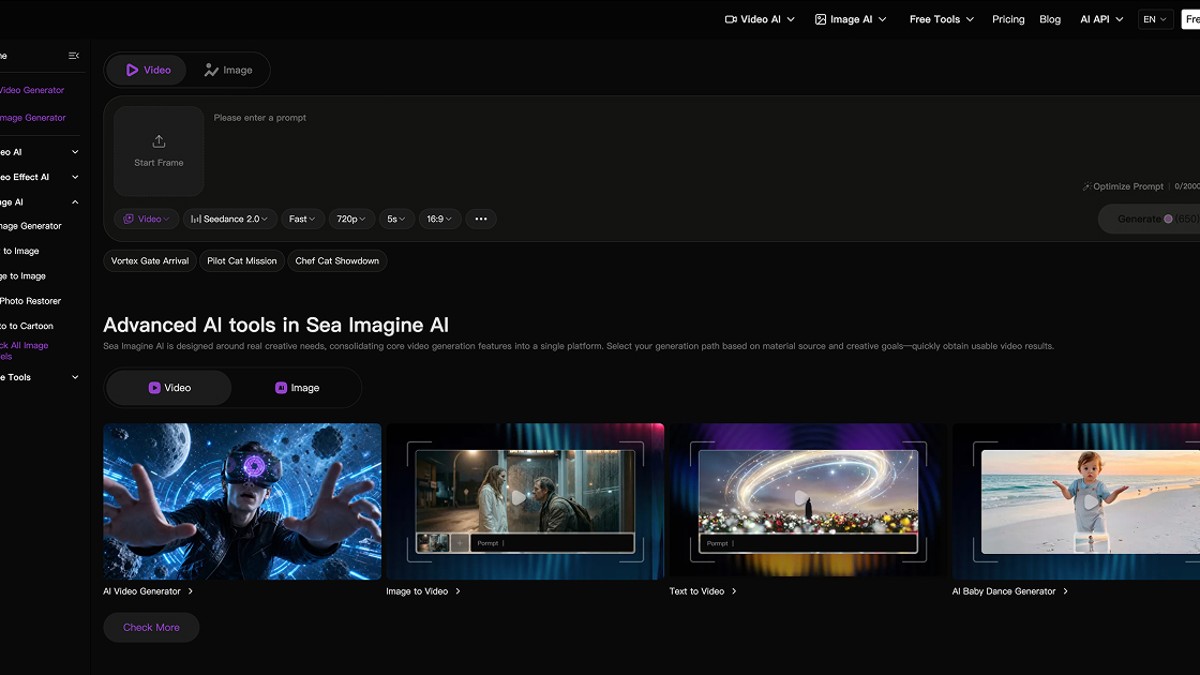Open the EN language selector
The height and width of the screenshot is (675, 1200).
tap(1156, 19)
